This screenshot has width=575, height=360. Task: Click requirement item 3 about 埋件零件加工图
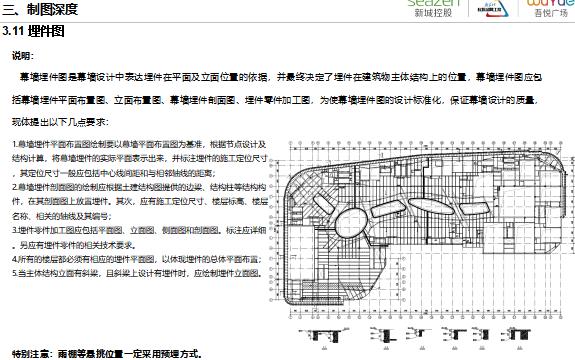pyautogui.click(x=139, y=238)
